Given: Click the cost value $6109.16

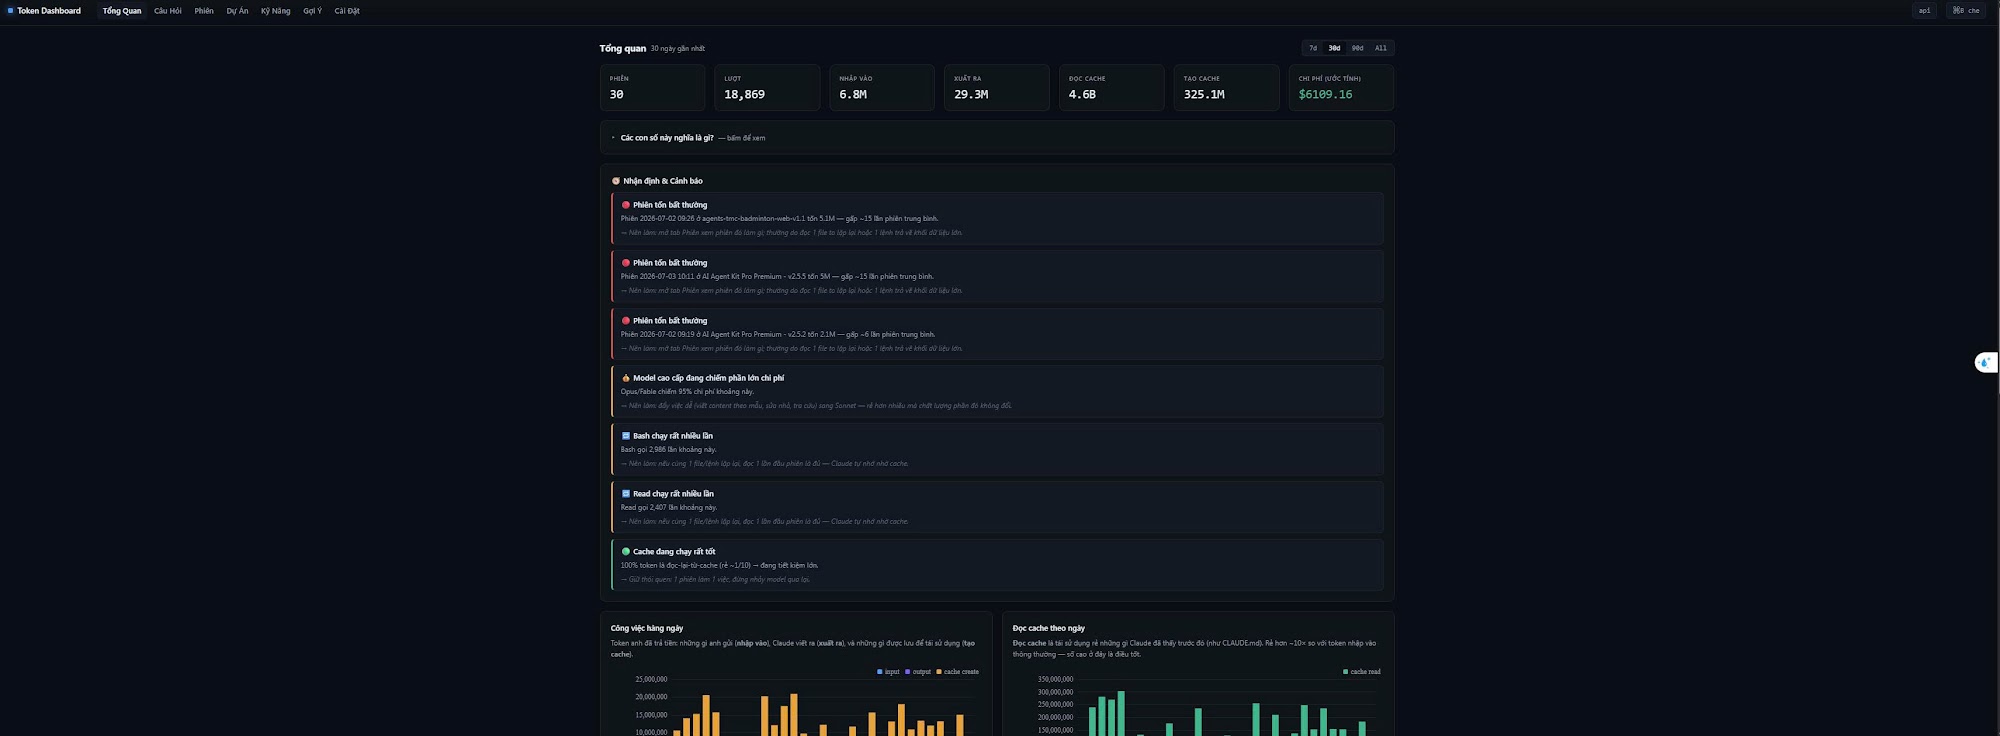Looking at the screenshot, I should [1325, 95].
